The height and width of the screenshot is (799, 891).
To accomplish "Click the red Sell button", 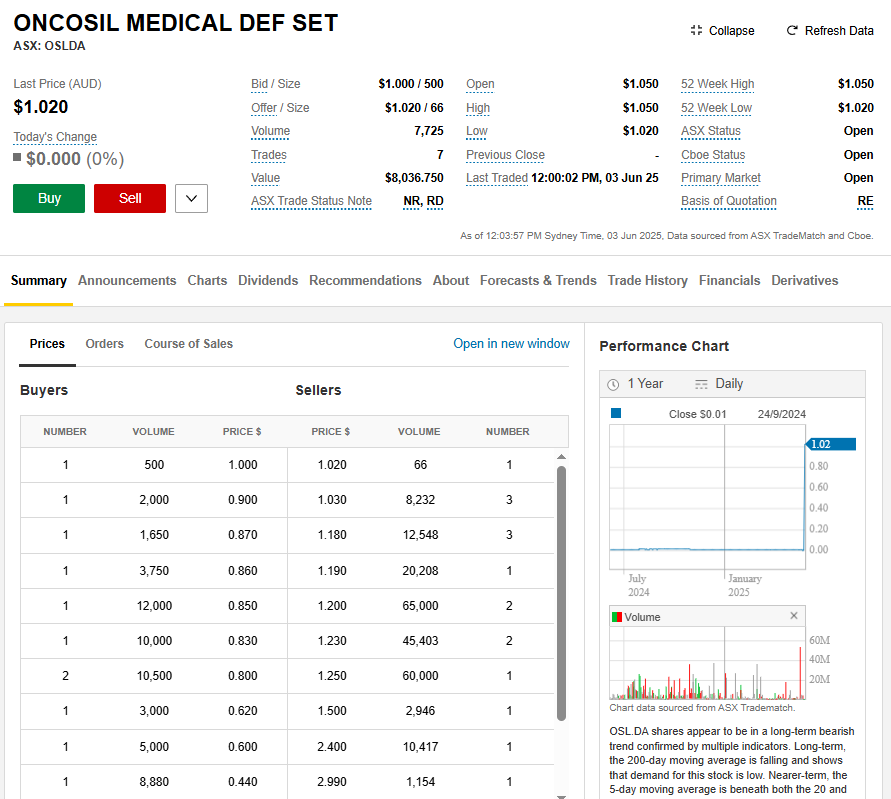I will (x=130, y=198).
